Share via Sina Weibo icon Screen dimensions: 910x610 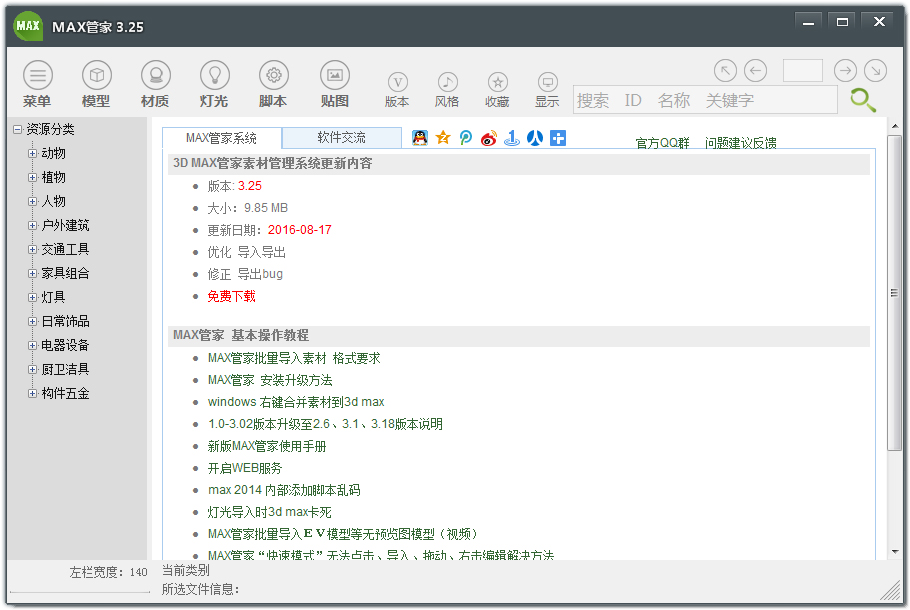(x=489, y=138)
